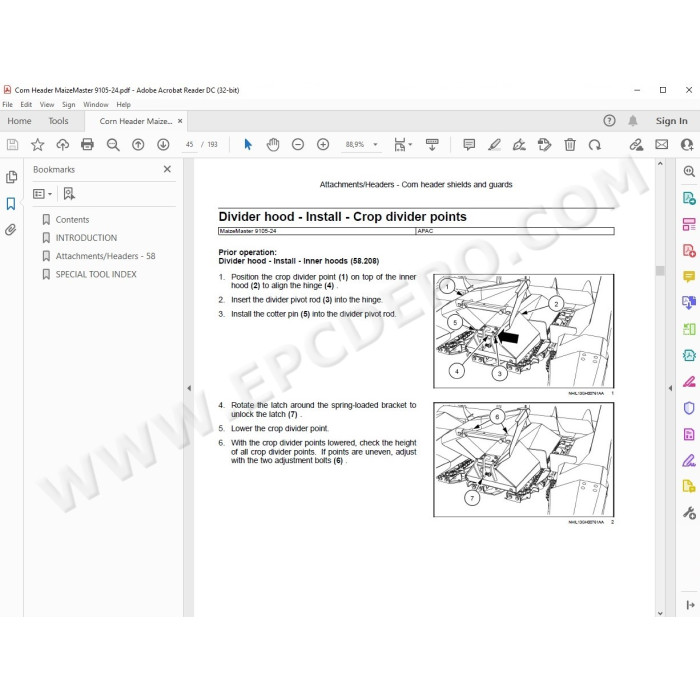Add the document to Starred
The width and height of the screenshot is (700, 700).
38,145
